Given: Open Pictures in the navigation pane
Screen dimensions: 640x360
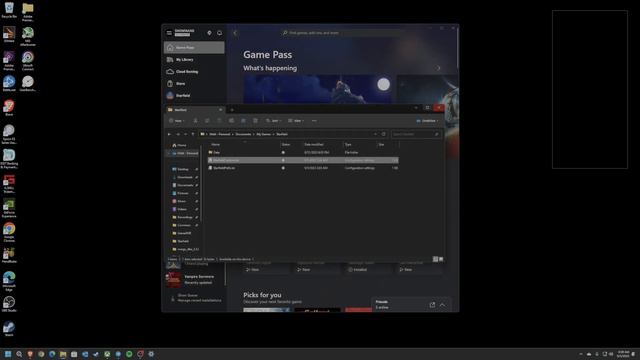Looking at the screenshot, I should pyautogui.click(x=182, y=193).
